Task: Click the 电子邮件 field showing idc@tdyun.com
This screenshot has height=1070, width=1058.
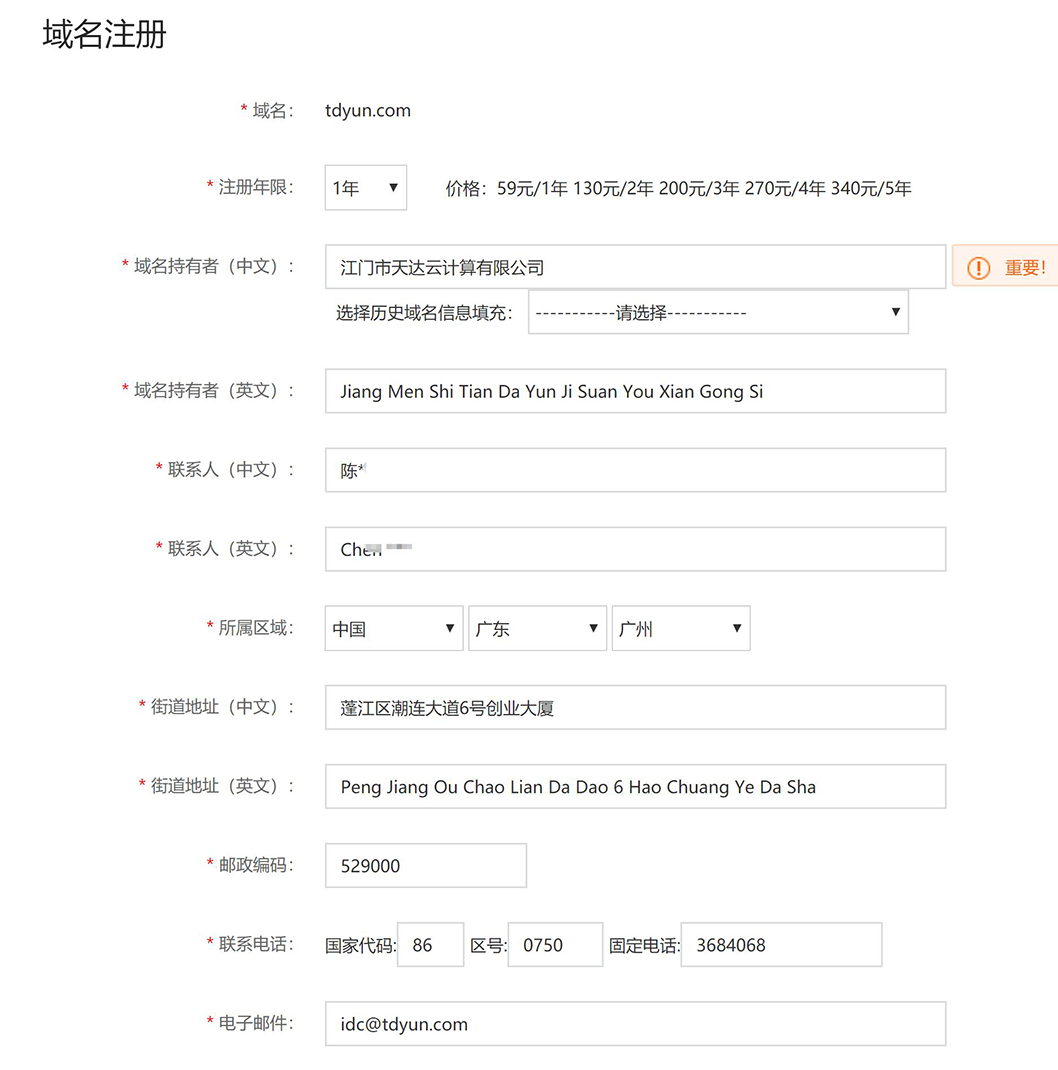Action: pyautogui.click(x=635, y=1024)
